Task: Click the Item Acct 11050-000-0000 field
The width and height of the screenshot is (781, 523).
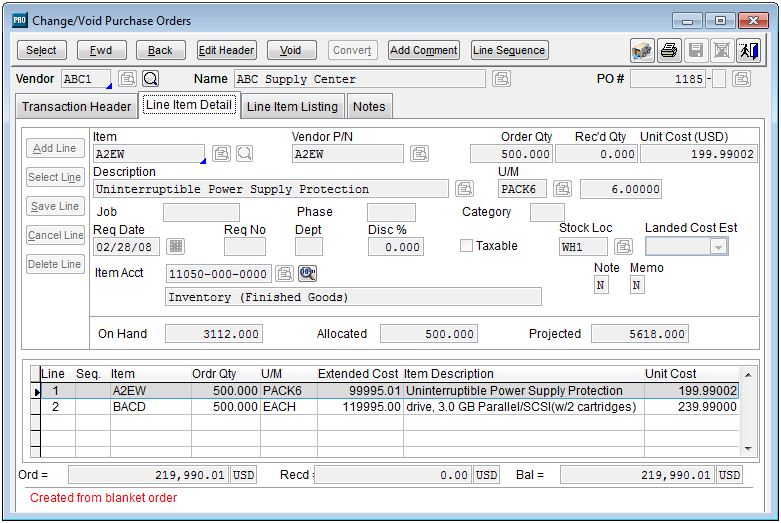Action: pos(218,273)
